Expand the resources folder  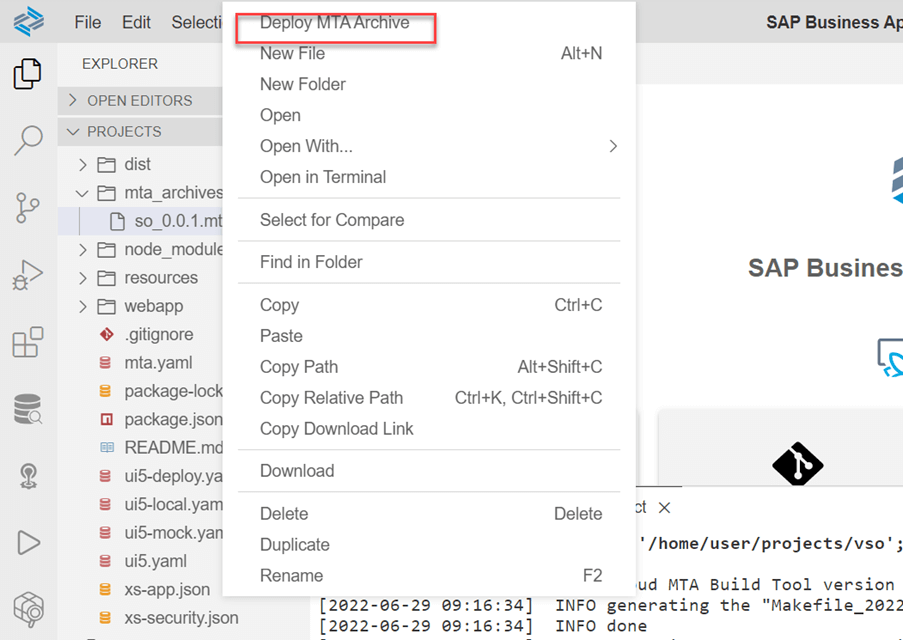point(83,278)
